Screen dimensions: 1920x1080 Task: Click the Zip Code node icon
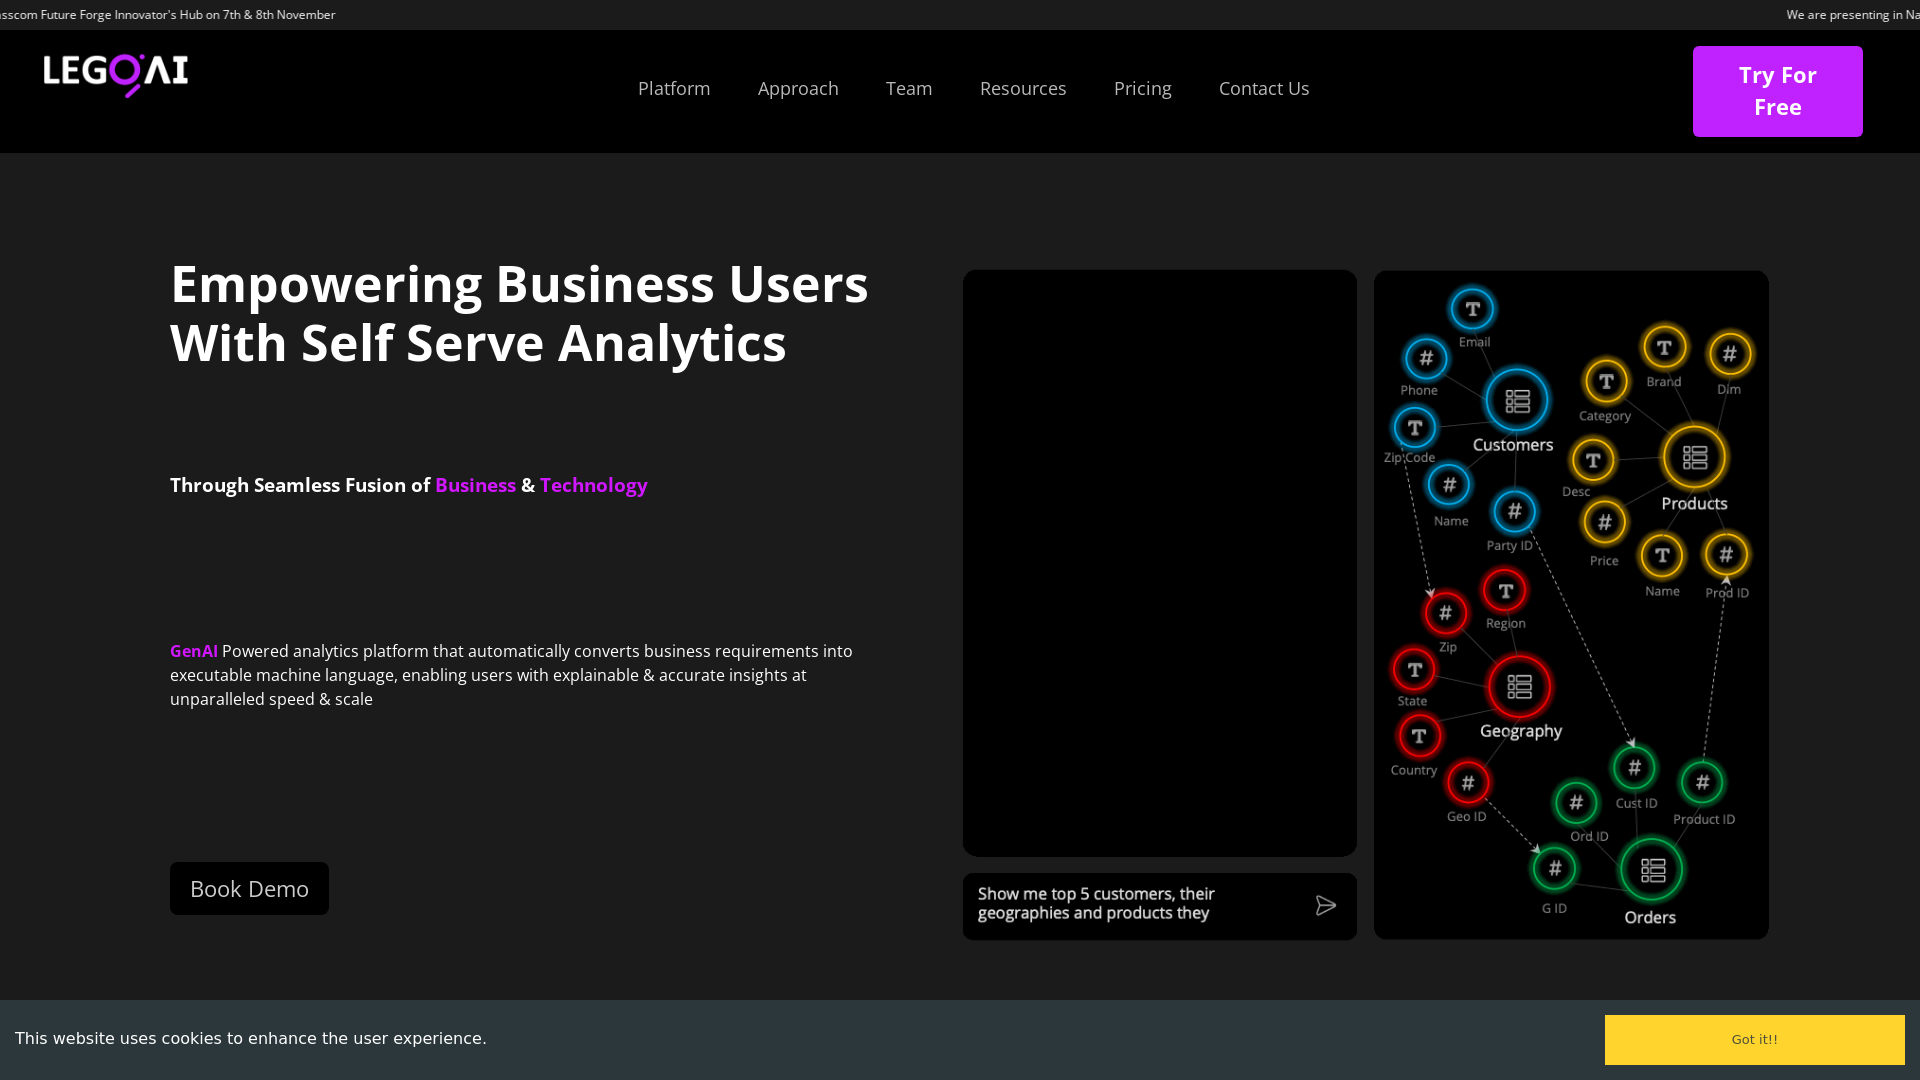pos(1414,429)
